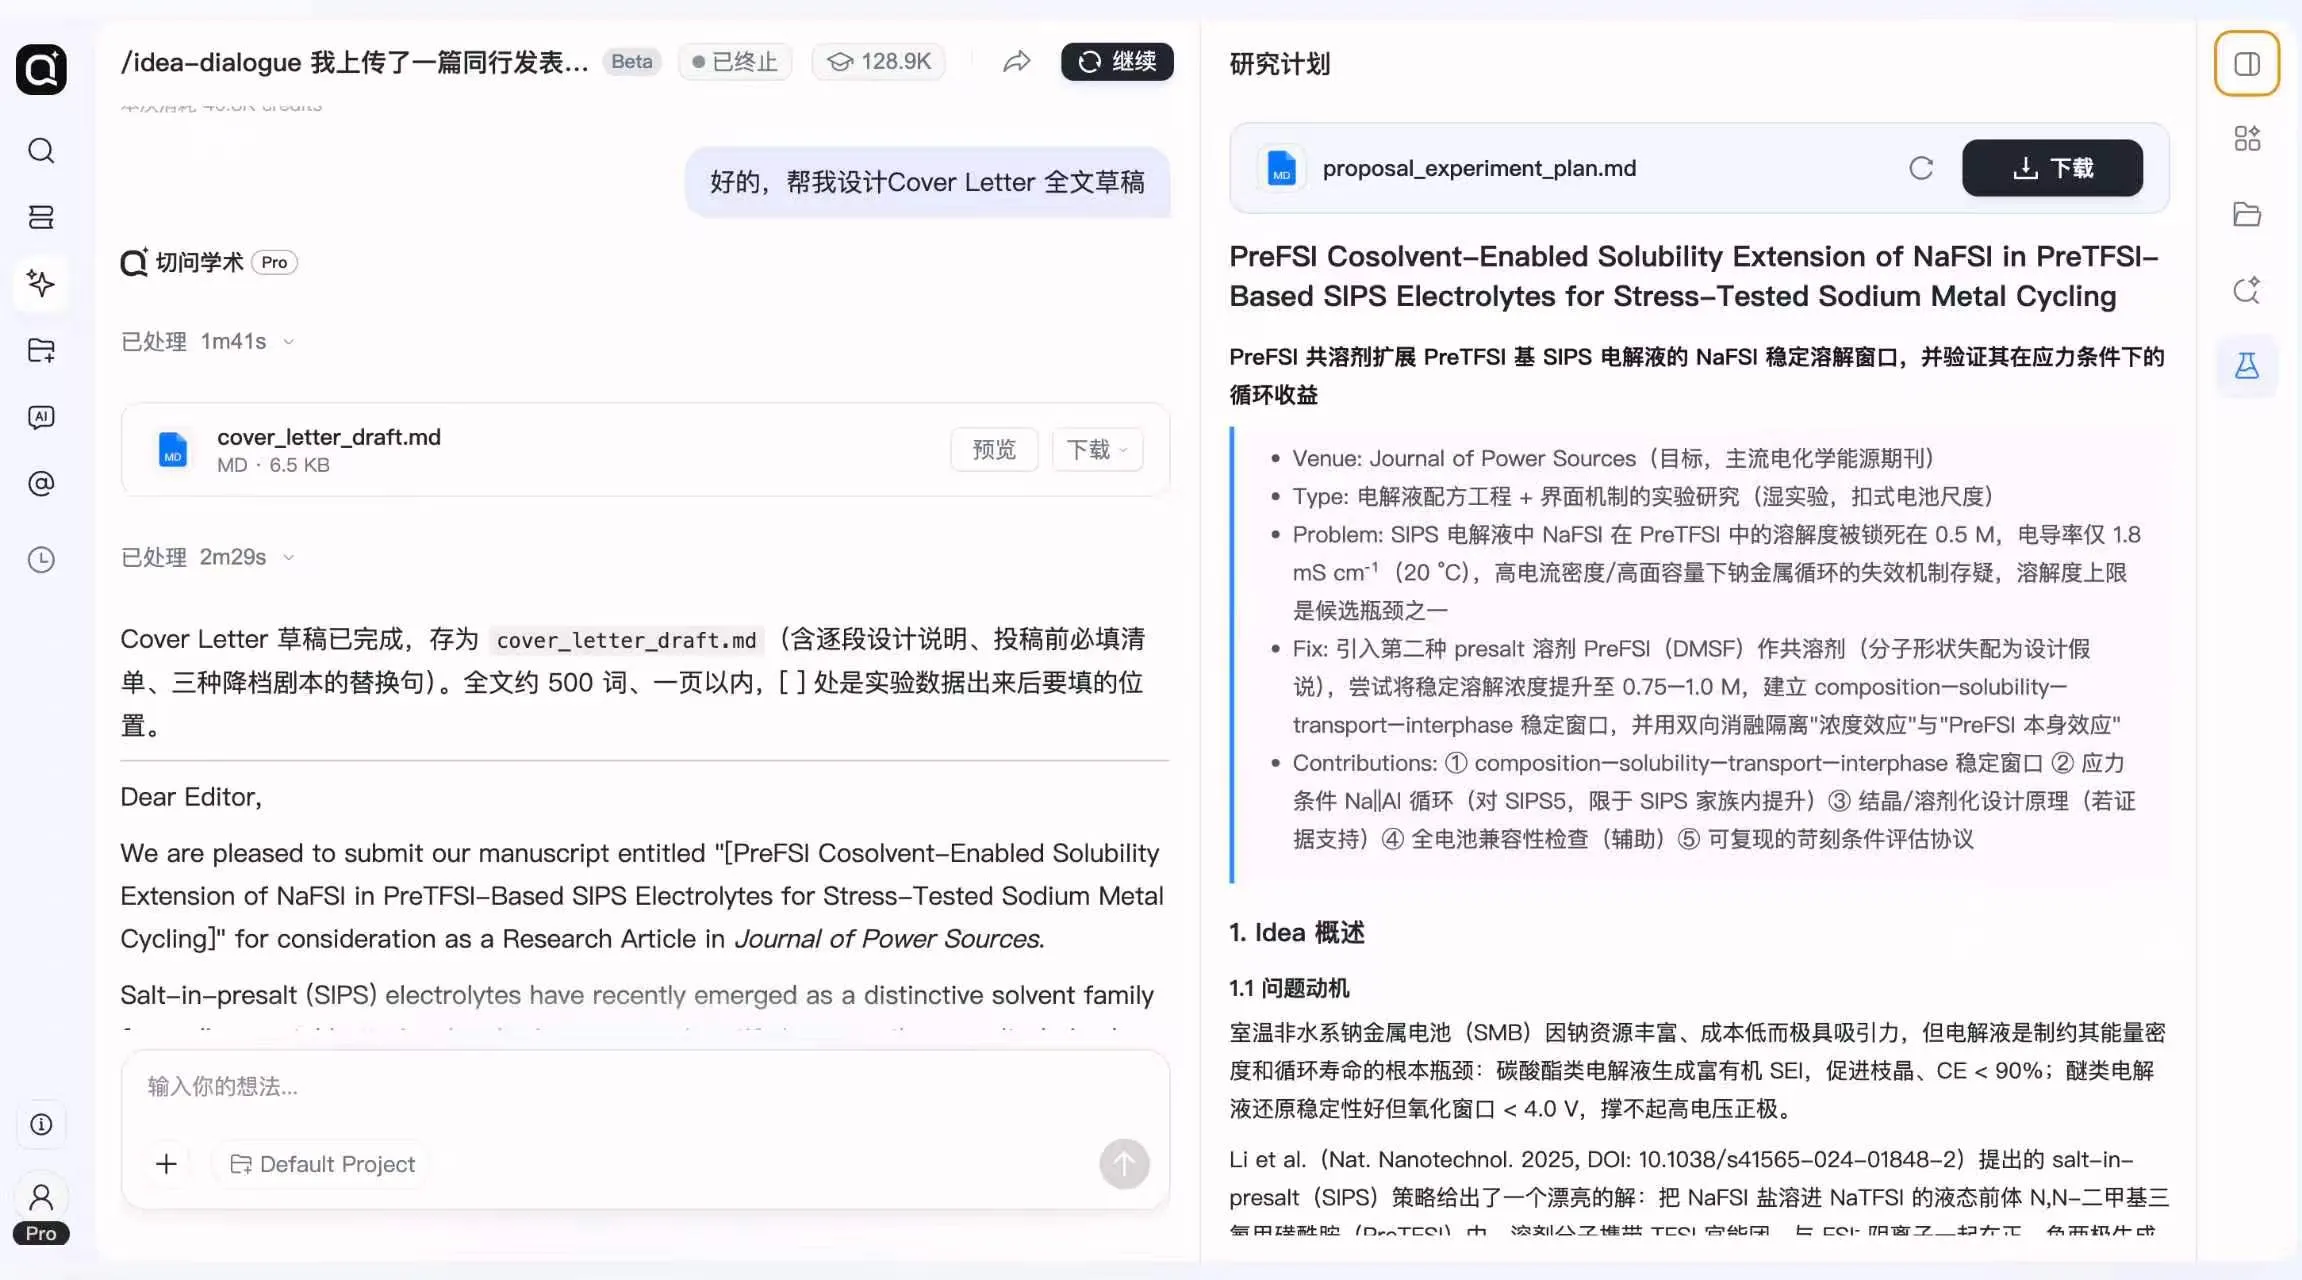Click the share arrow icon in header
The image size is (2302, 1280).
(x=1016, y=62)
